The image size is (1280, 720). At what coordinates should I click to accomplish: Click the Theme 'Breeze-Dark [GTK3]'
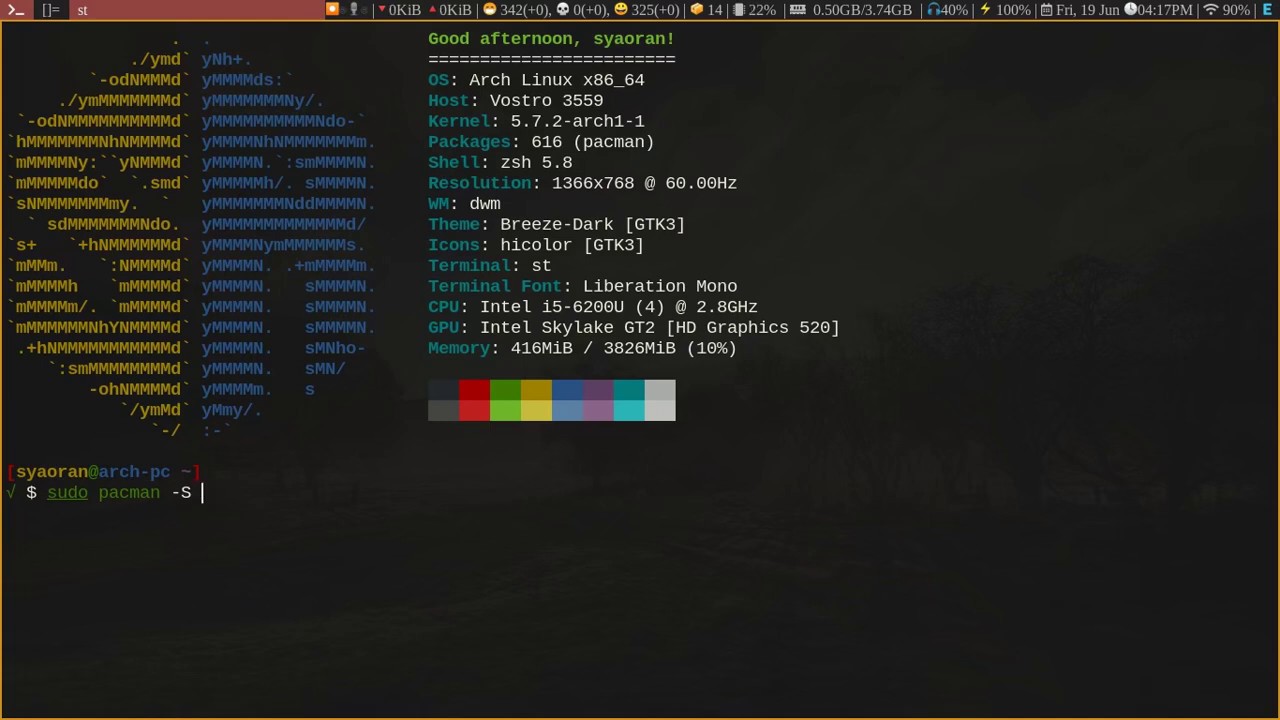592,225
